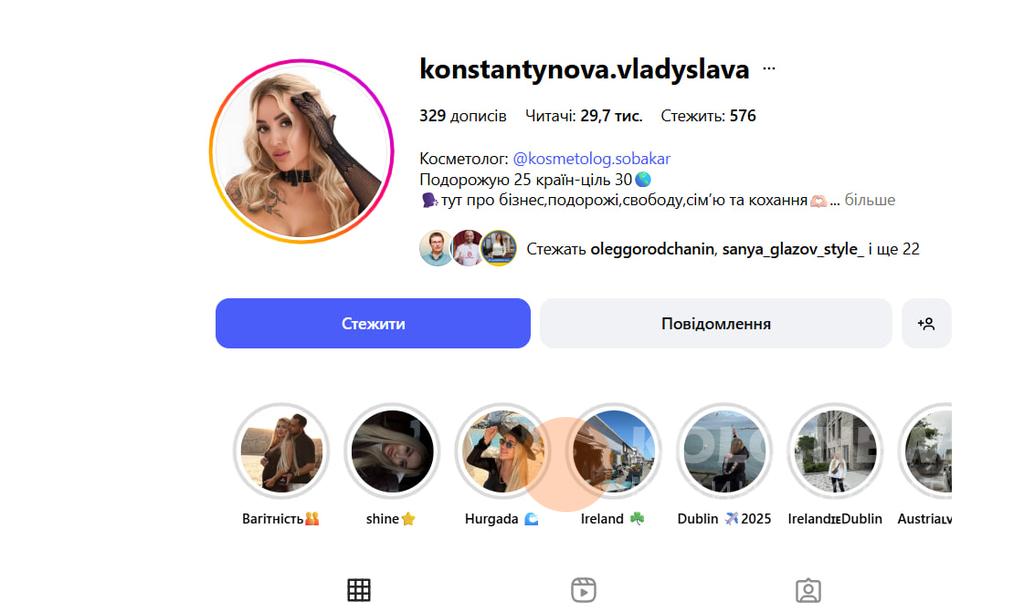Open the Reels tab icon

[x=583, y=590]
